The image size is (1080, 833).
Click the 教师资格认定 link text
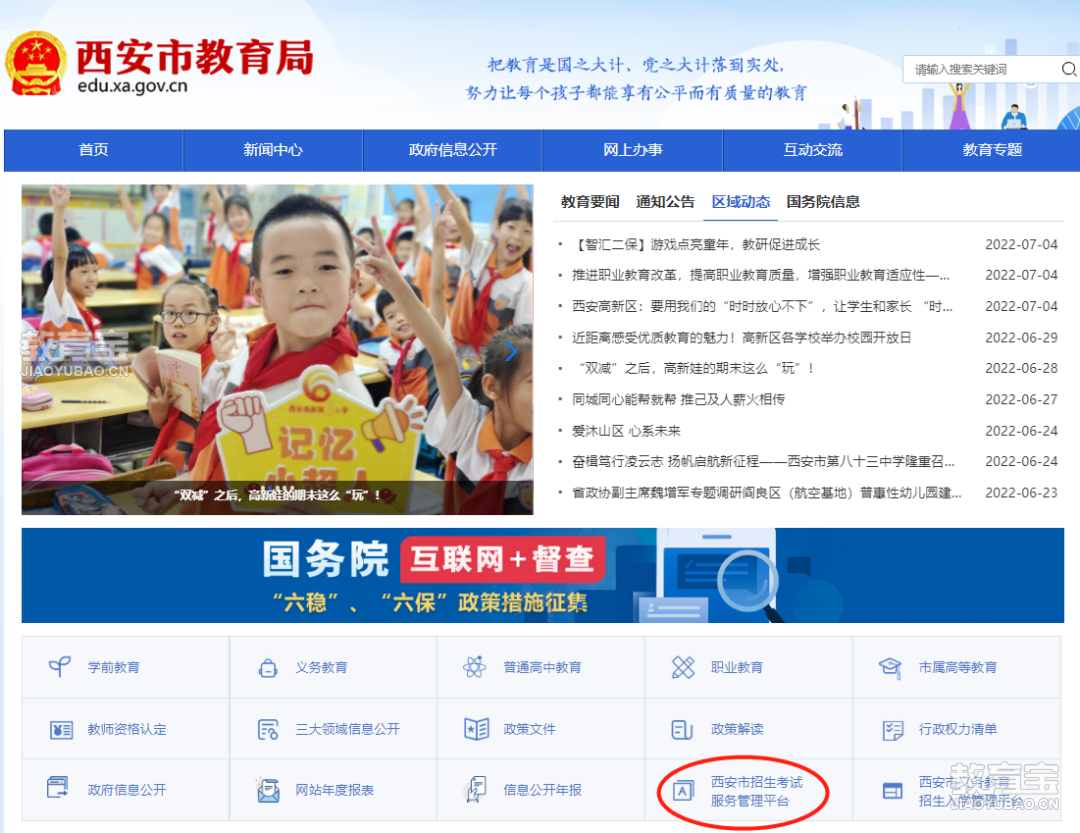(127, 729)
